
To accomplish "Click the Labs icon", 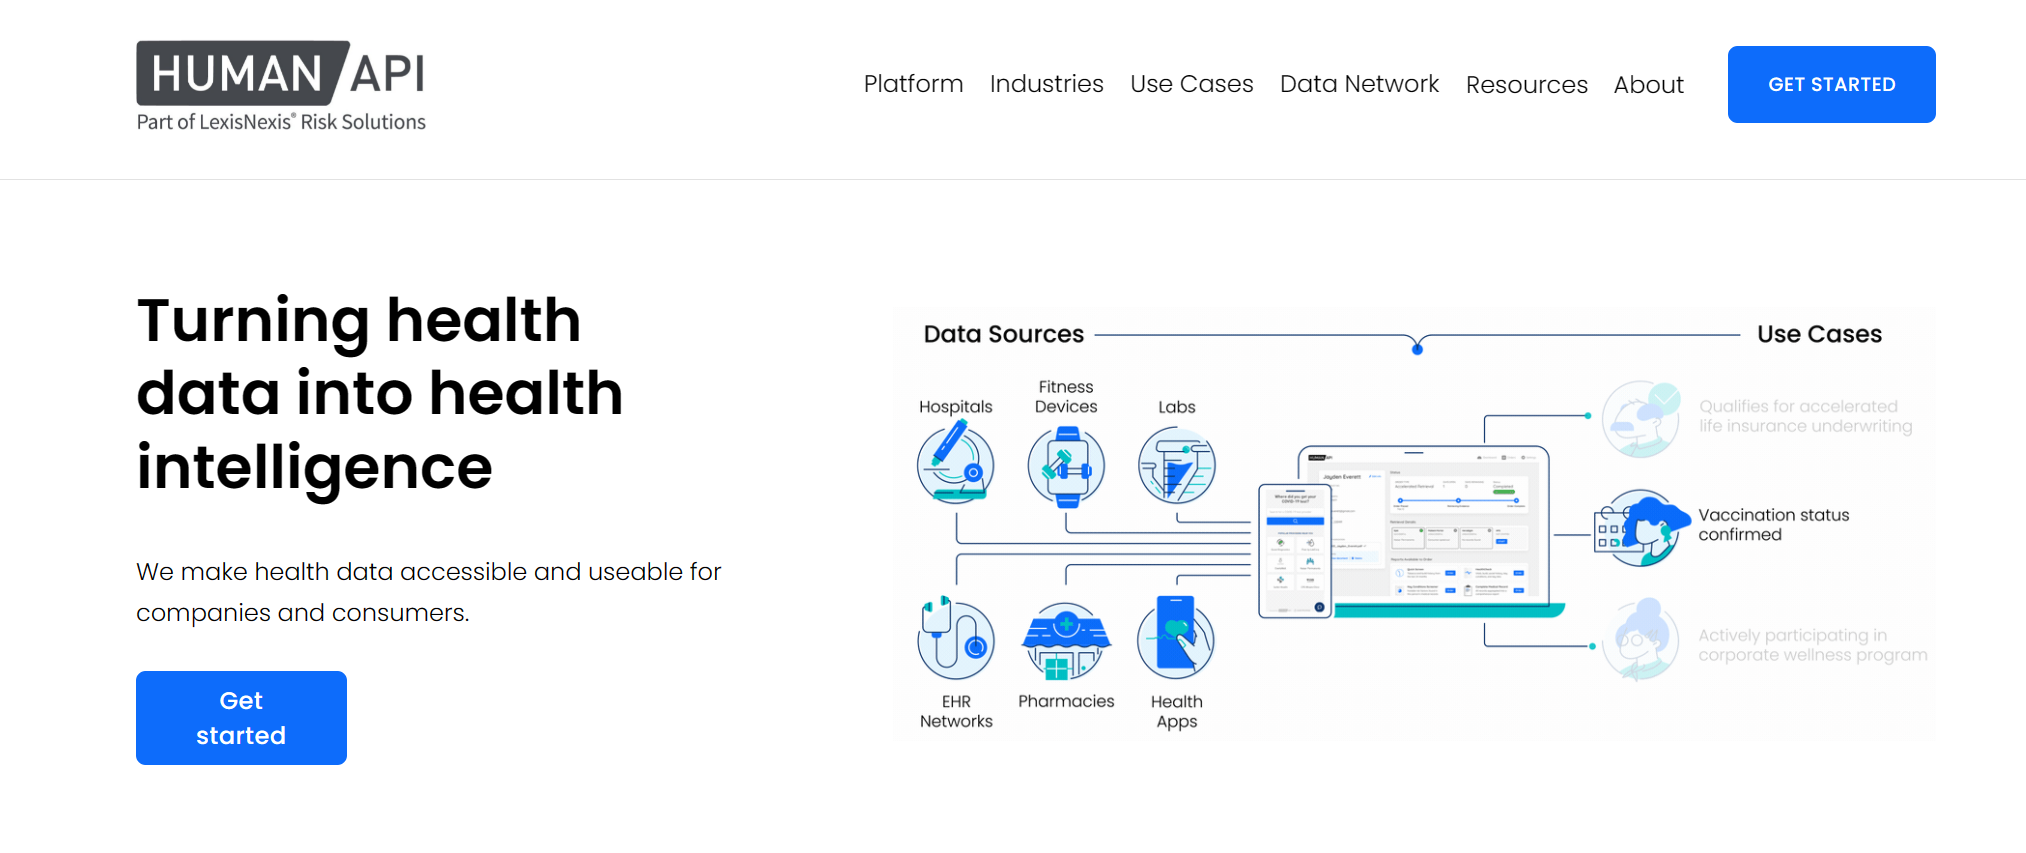I will pyautogui.click(x=1177, y=465).
